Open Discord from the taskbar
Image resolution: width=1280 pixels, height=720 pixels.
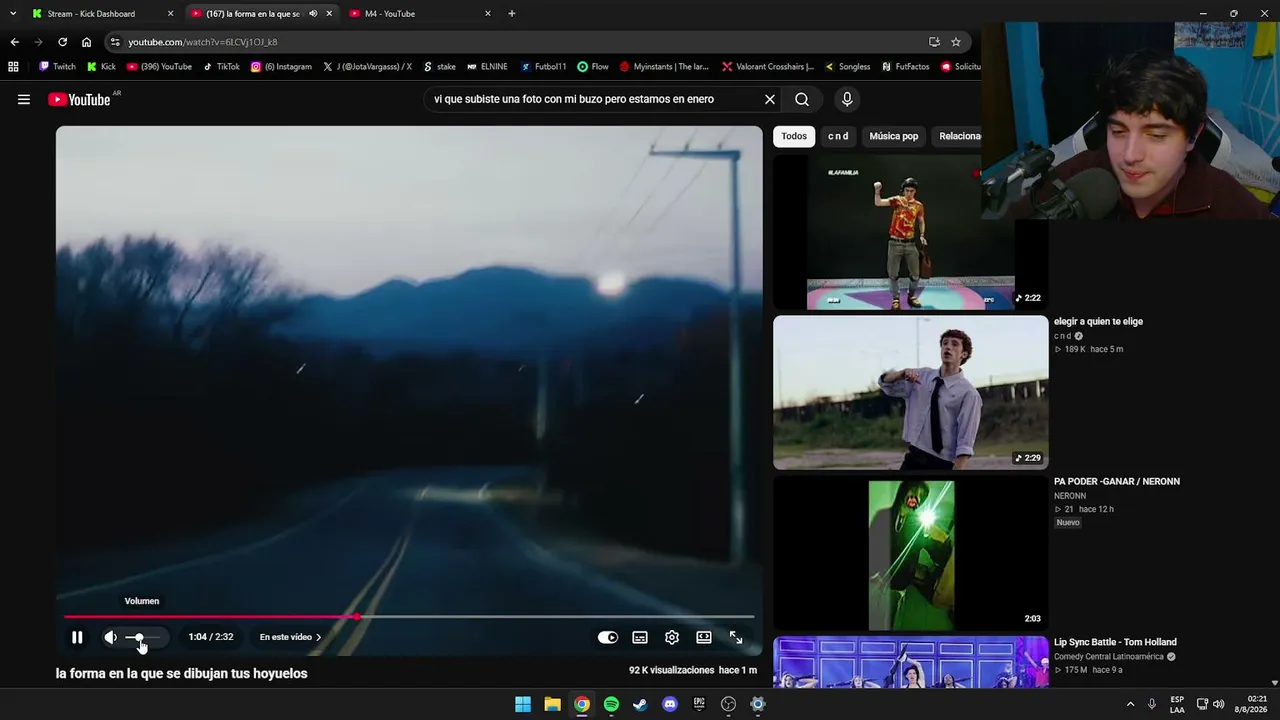coord(670,704)
